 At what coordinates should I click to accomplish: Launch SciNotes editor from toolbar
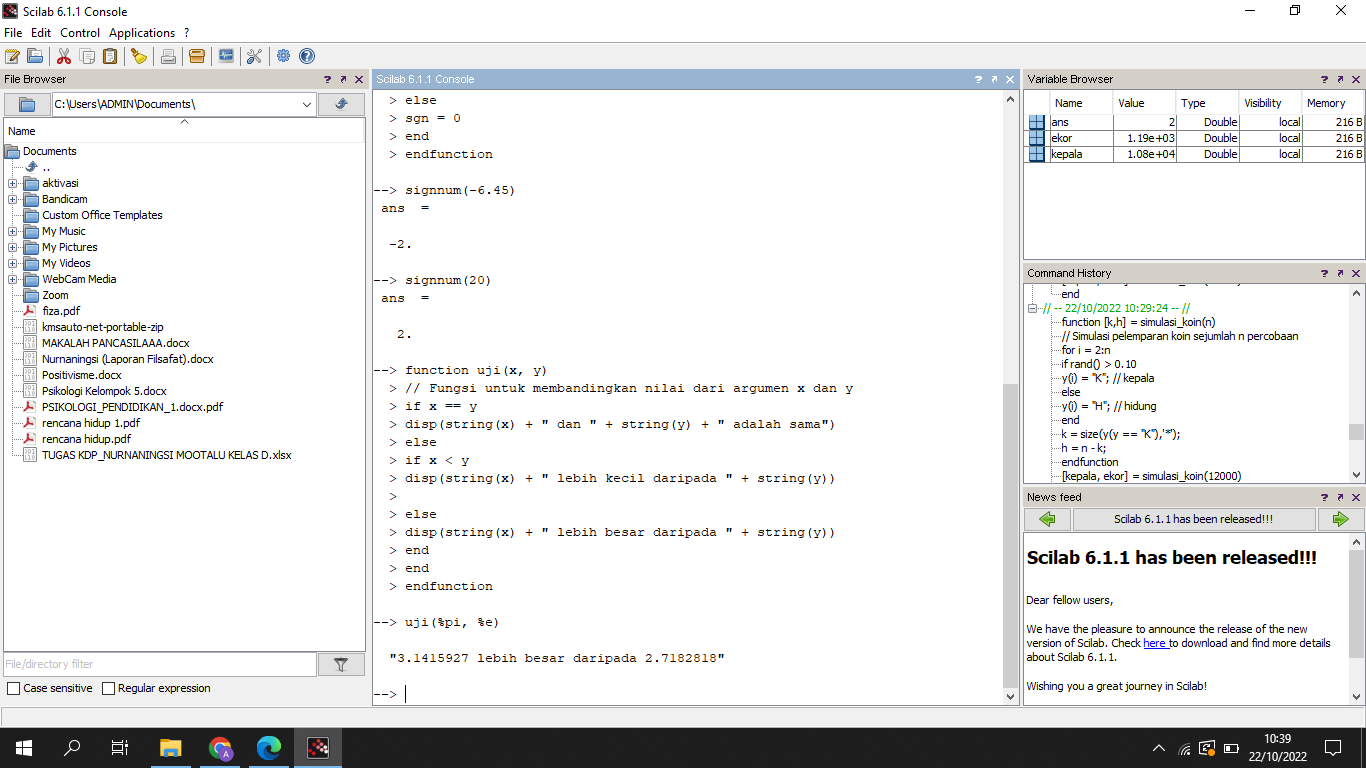12,56
